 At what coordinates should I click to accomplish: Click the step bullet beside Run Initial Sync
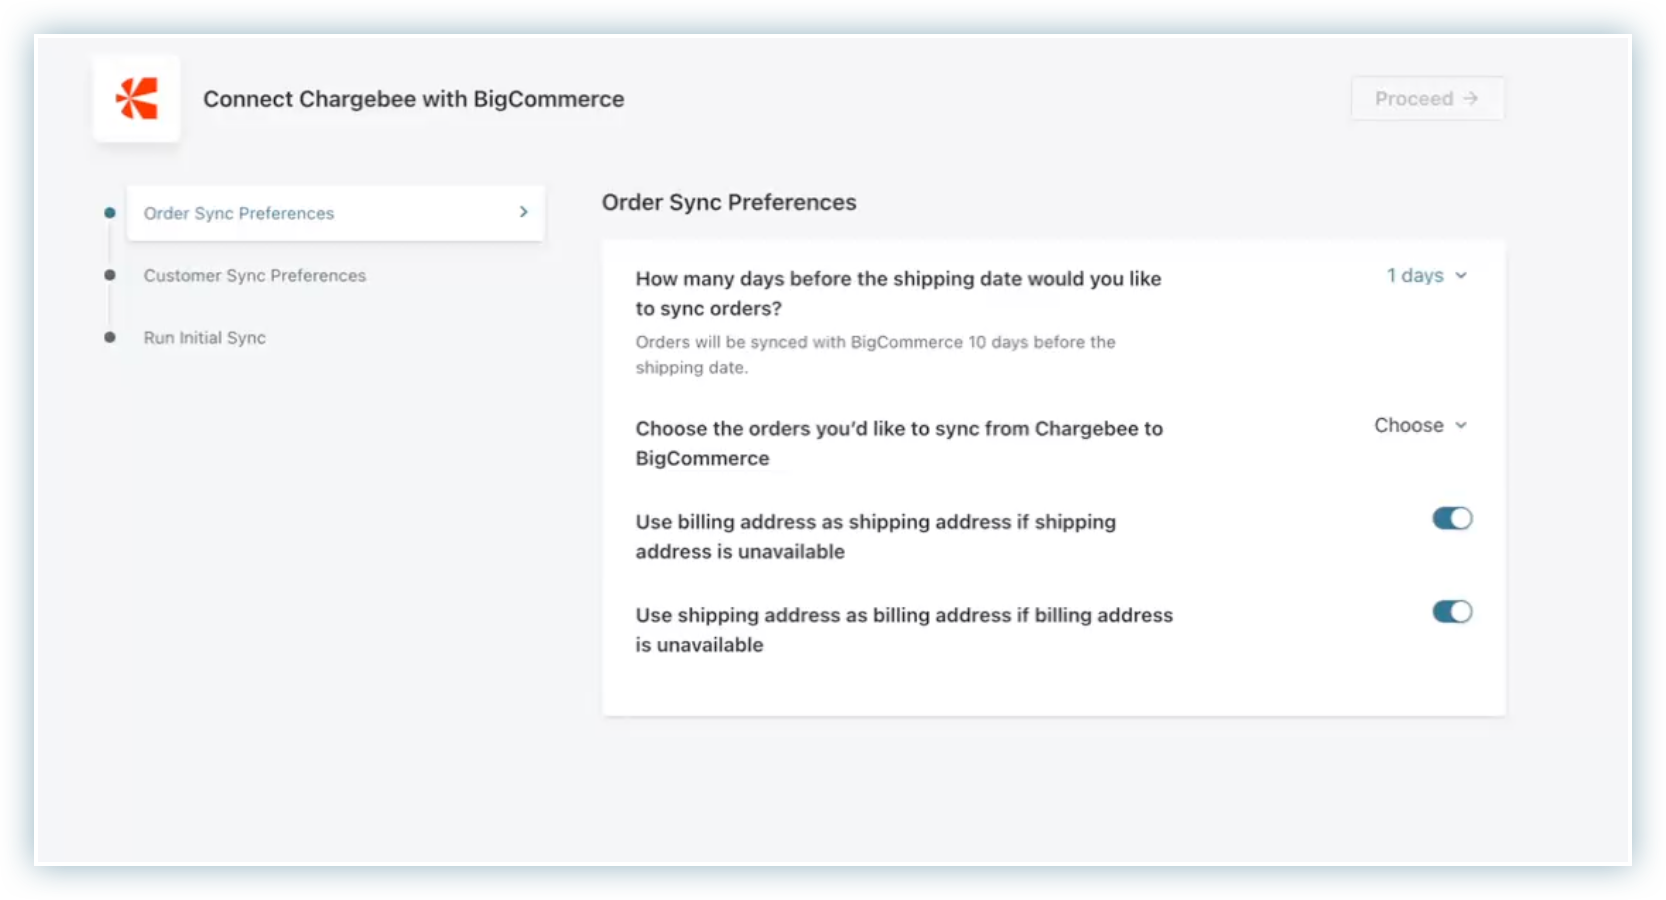tap(110, 337)
